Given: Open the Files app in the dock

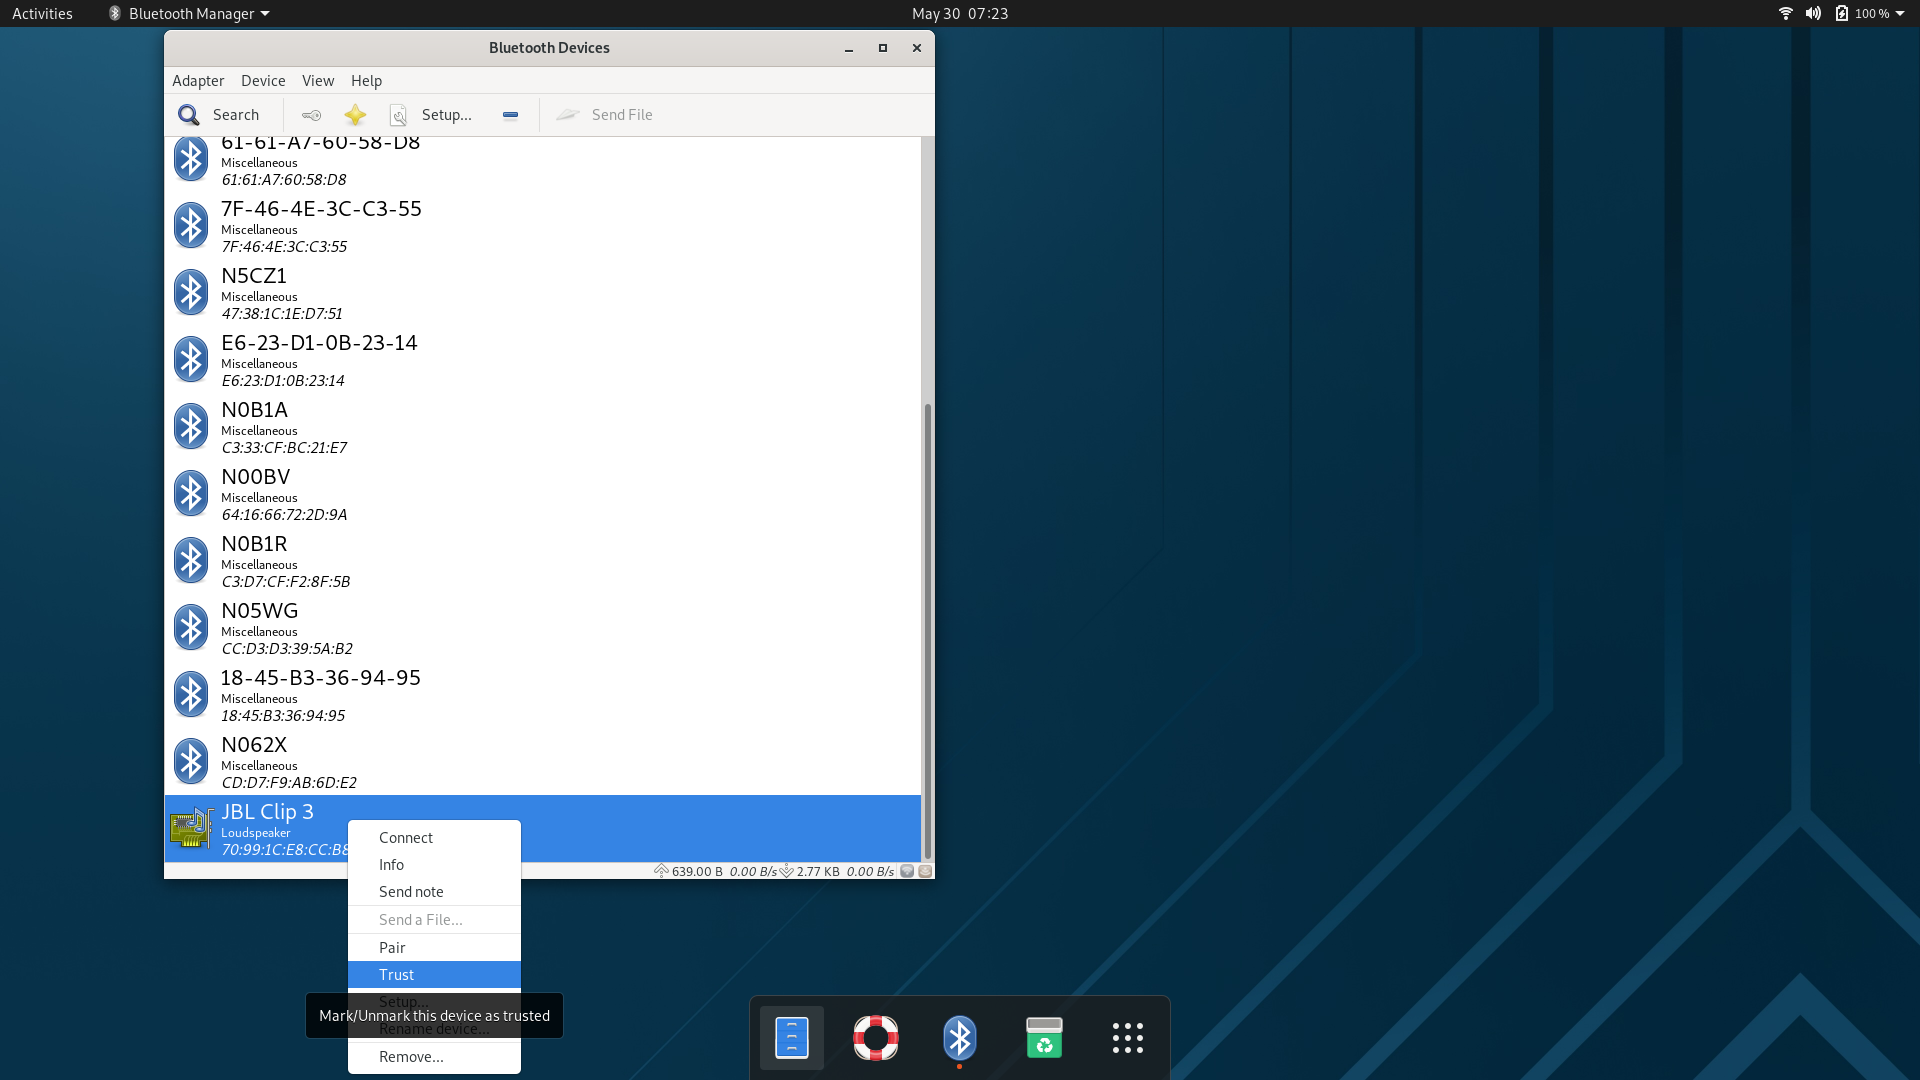Looking at the screenshot, I should coord(792,1038).
